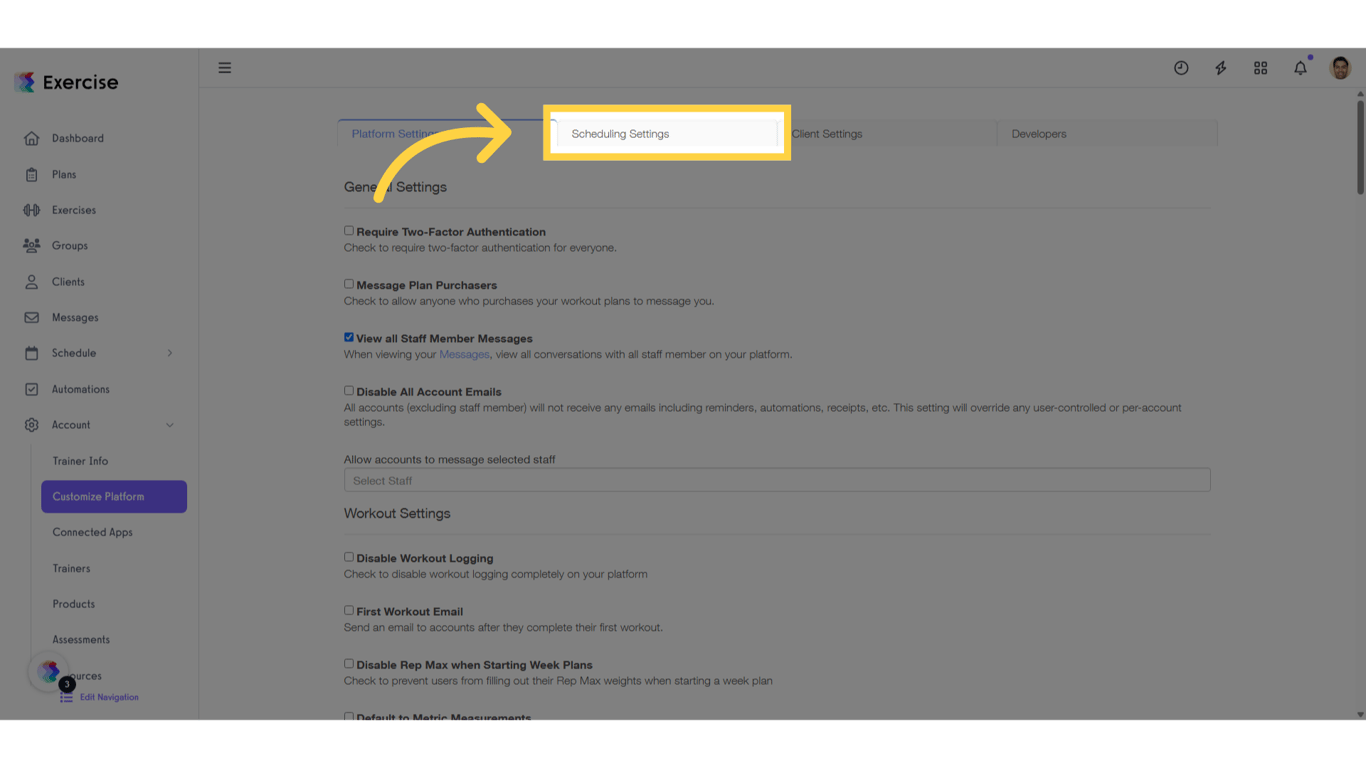Viewport: 1366px width, 768px height.
Task: Open the Dashboard from the sidebar
Action: [x=80, y=138]
